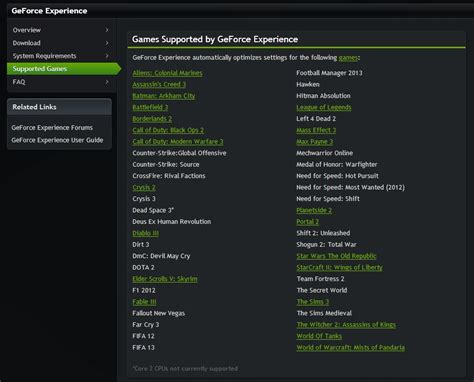Select the Football Manager 2013 entry

tap(329, 73)
